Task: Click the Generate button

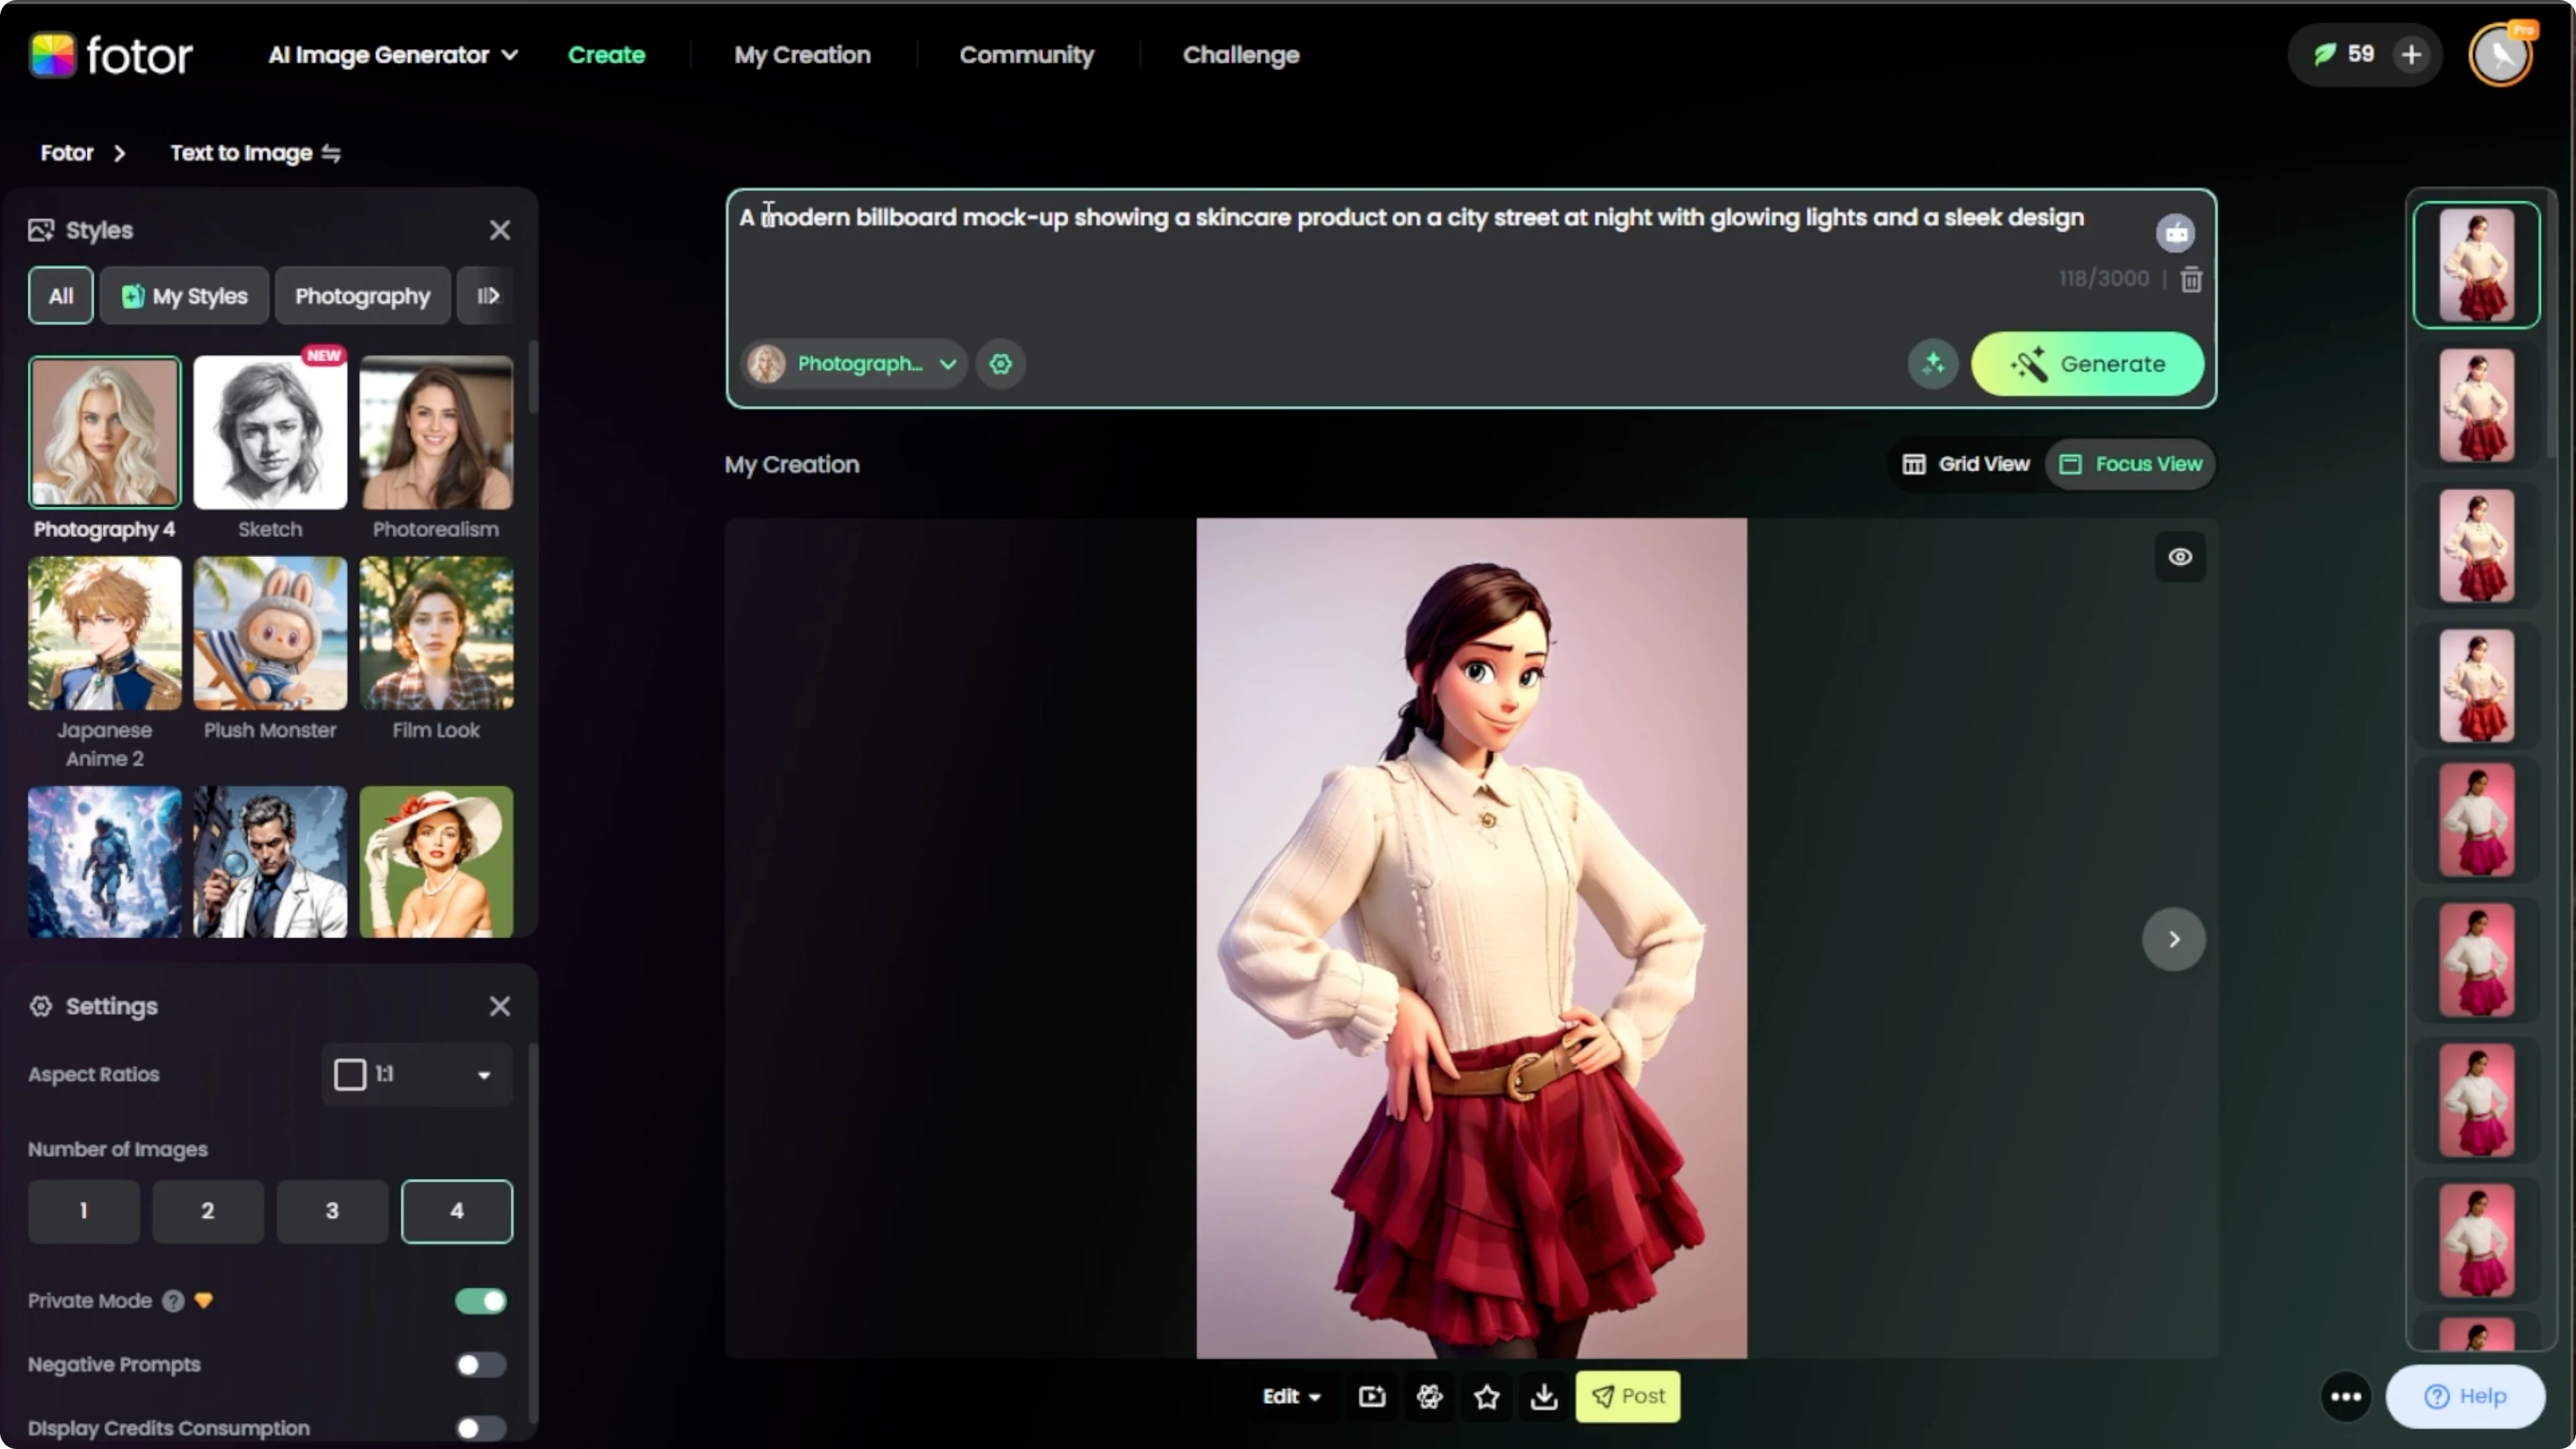Action: [x=2087, y=364]
